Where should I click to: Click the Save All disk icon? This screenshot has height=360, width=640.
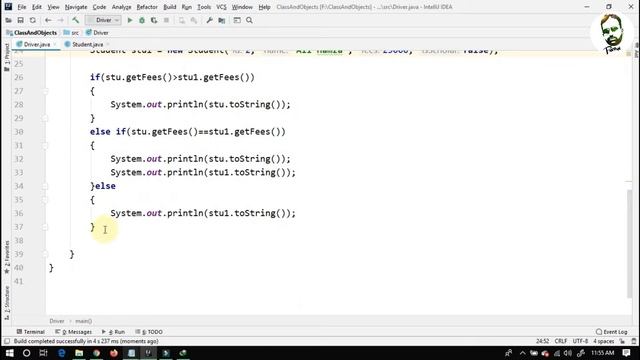(20, 20)
